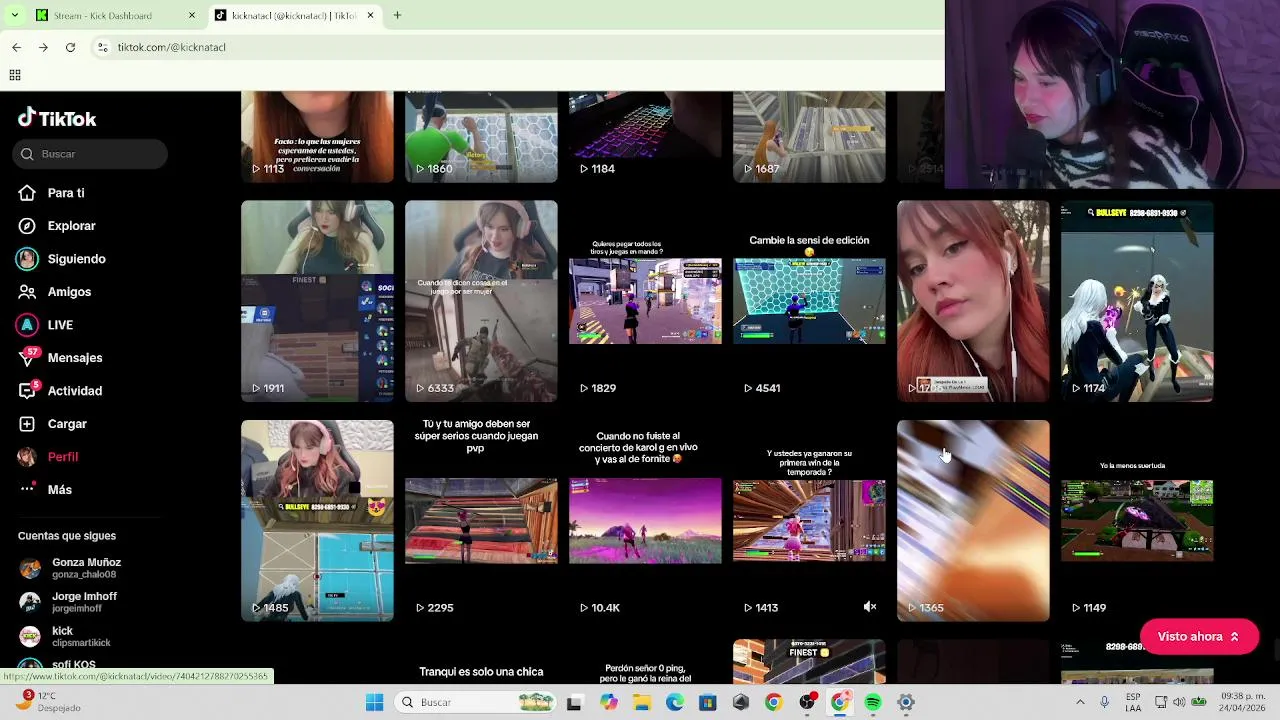Open 'Cambie la sensi de edición' video
Screen dimensions: 1280x720
coord(809,301)
